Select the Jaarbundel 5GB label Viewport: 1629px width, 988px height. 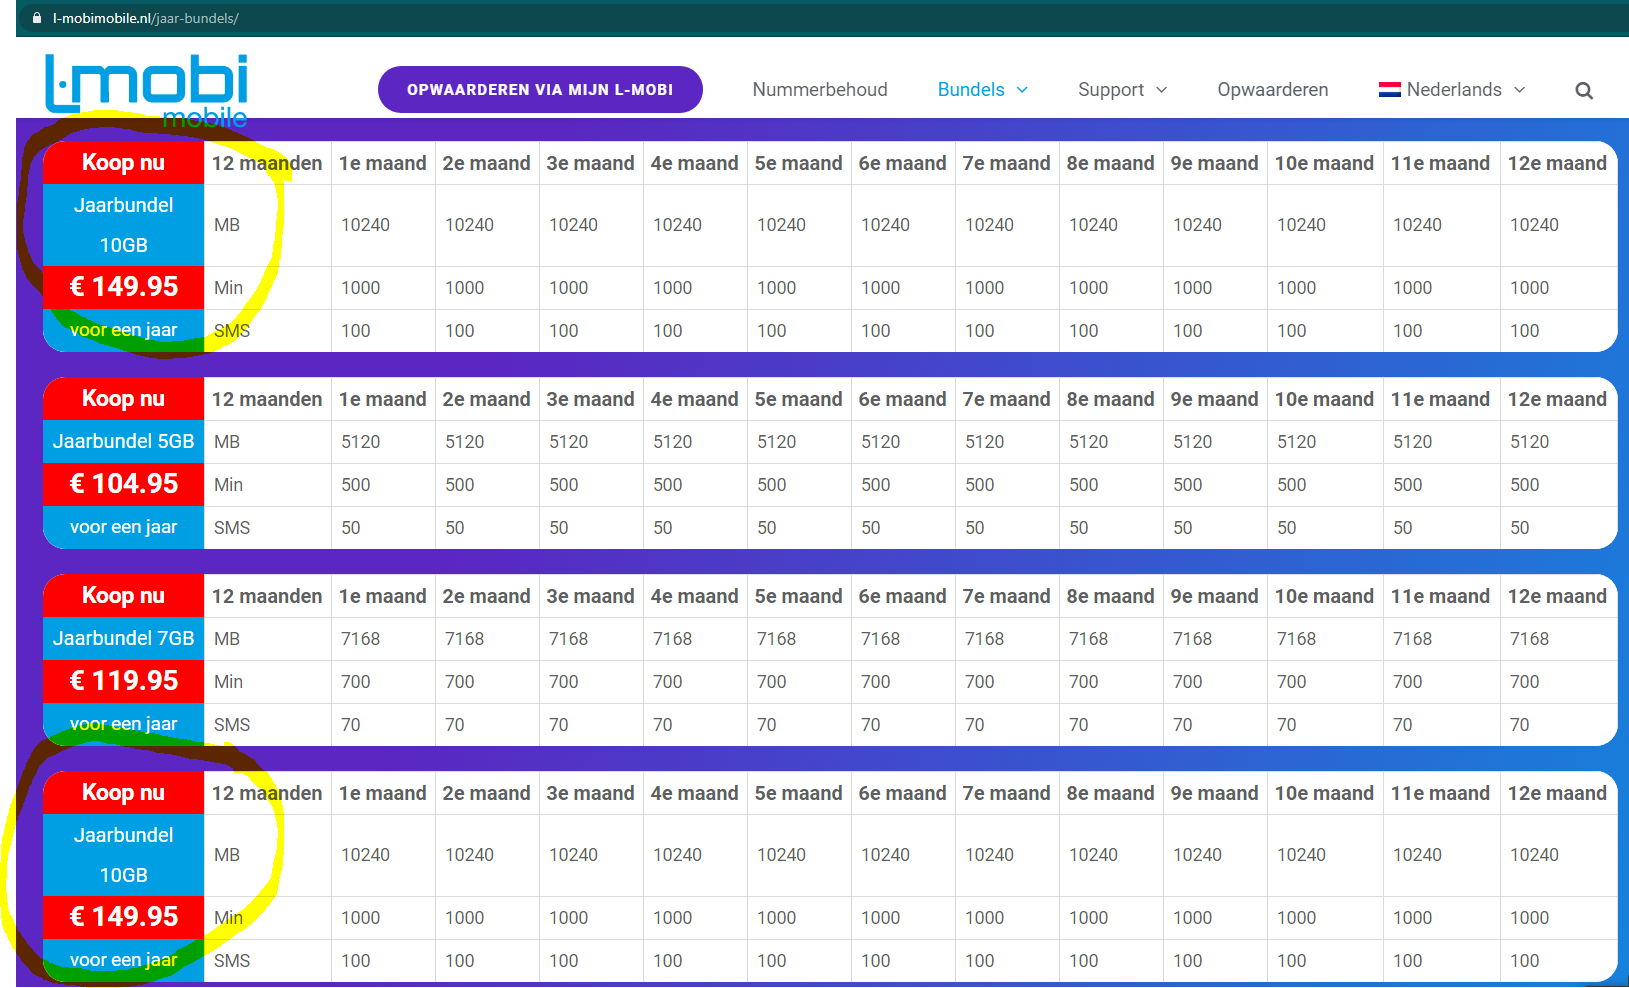(x=123, y=441)
